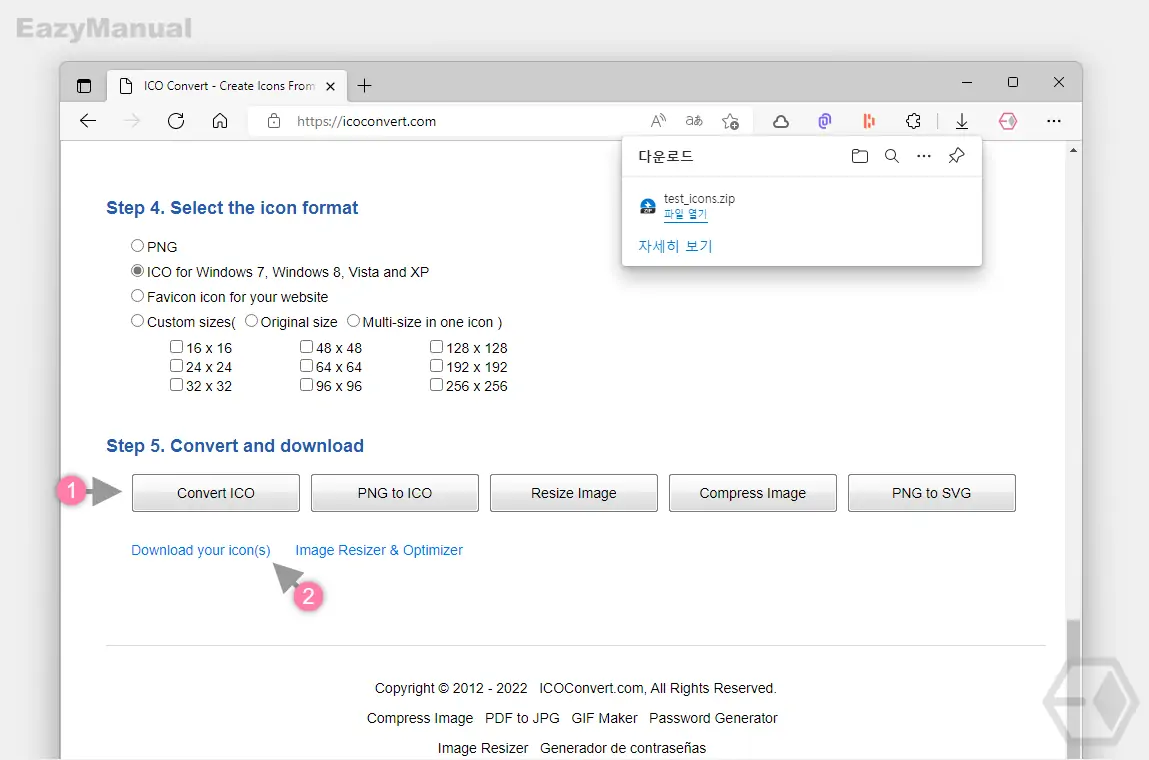Viewport: 1149px width, 760px height.
Task: Open downloads folder from popup
Action: [860, 156]
